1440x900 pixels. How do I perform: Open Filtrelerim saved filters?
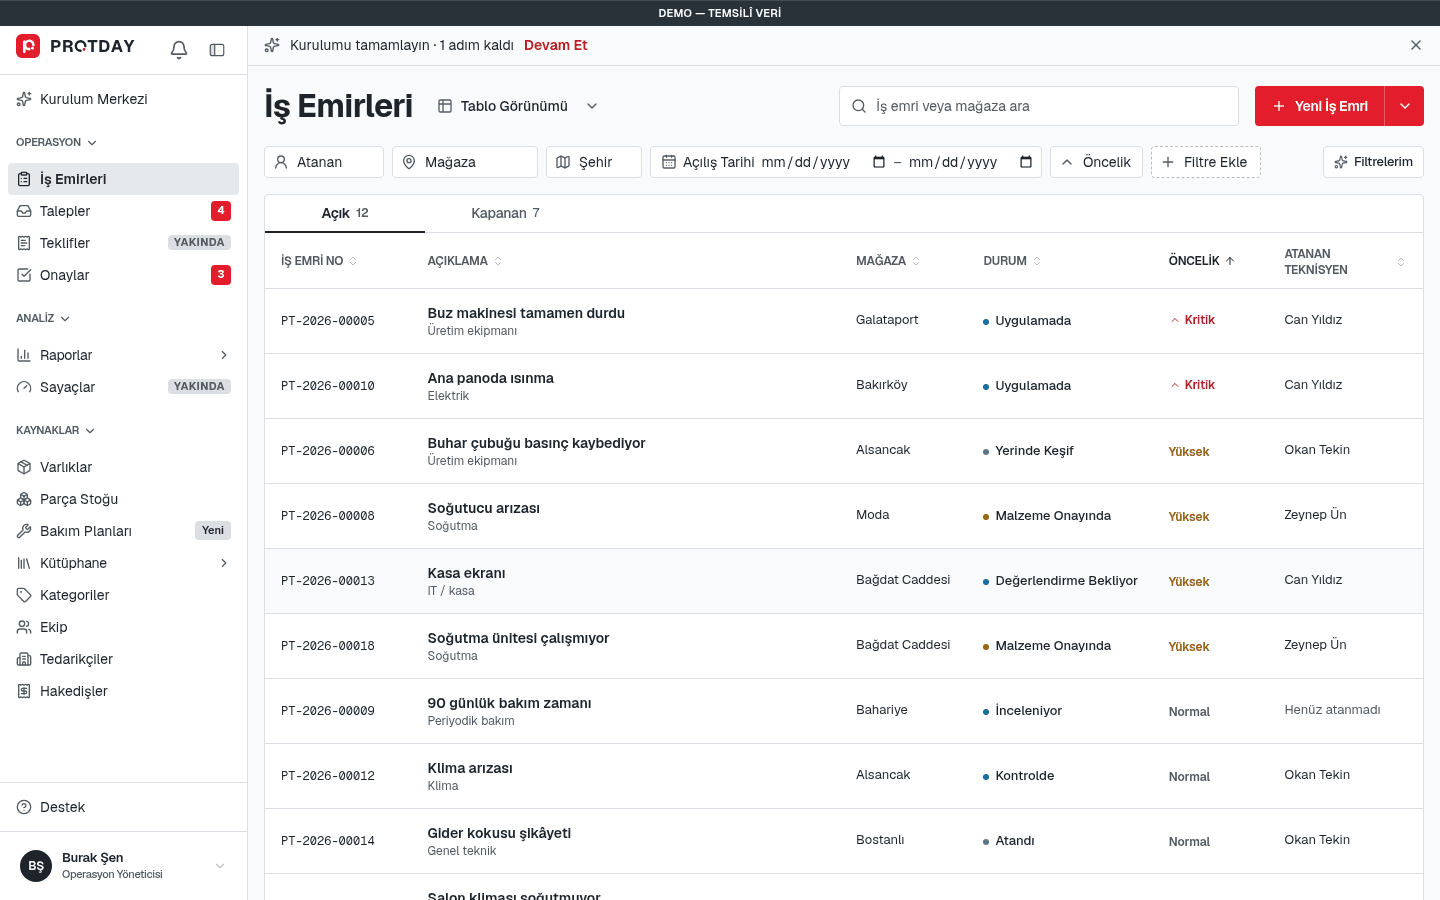click(1373, 162)
